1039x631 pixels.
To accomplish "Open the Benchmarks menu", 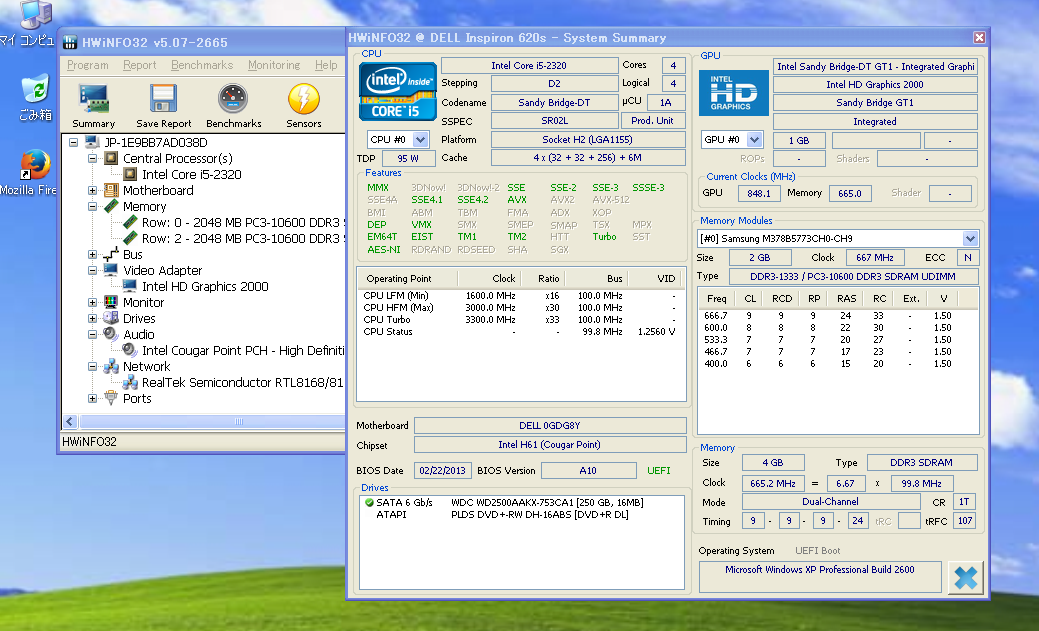I will pos(202,65).
